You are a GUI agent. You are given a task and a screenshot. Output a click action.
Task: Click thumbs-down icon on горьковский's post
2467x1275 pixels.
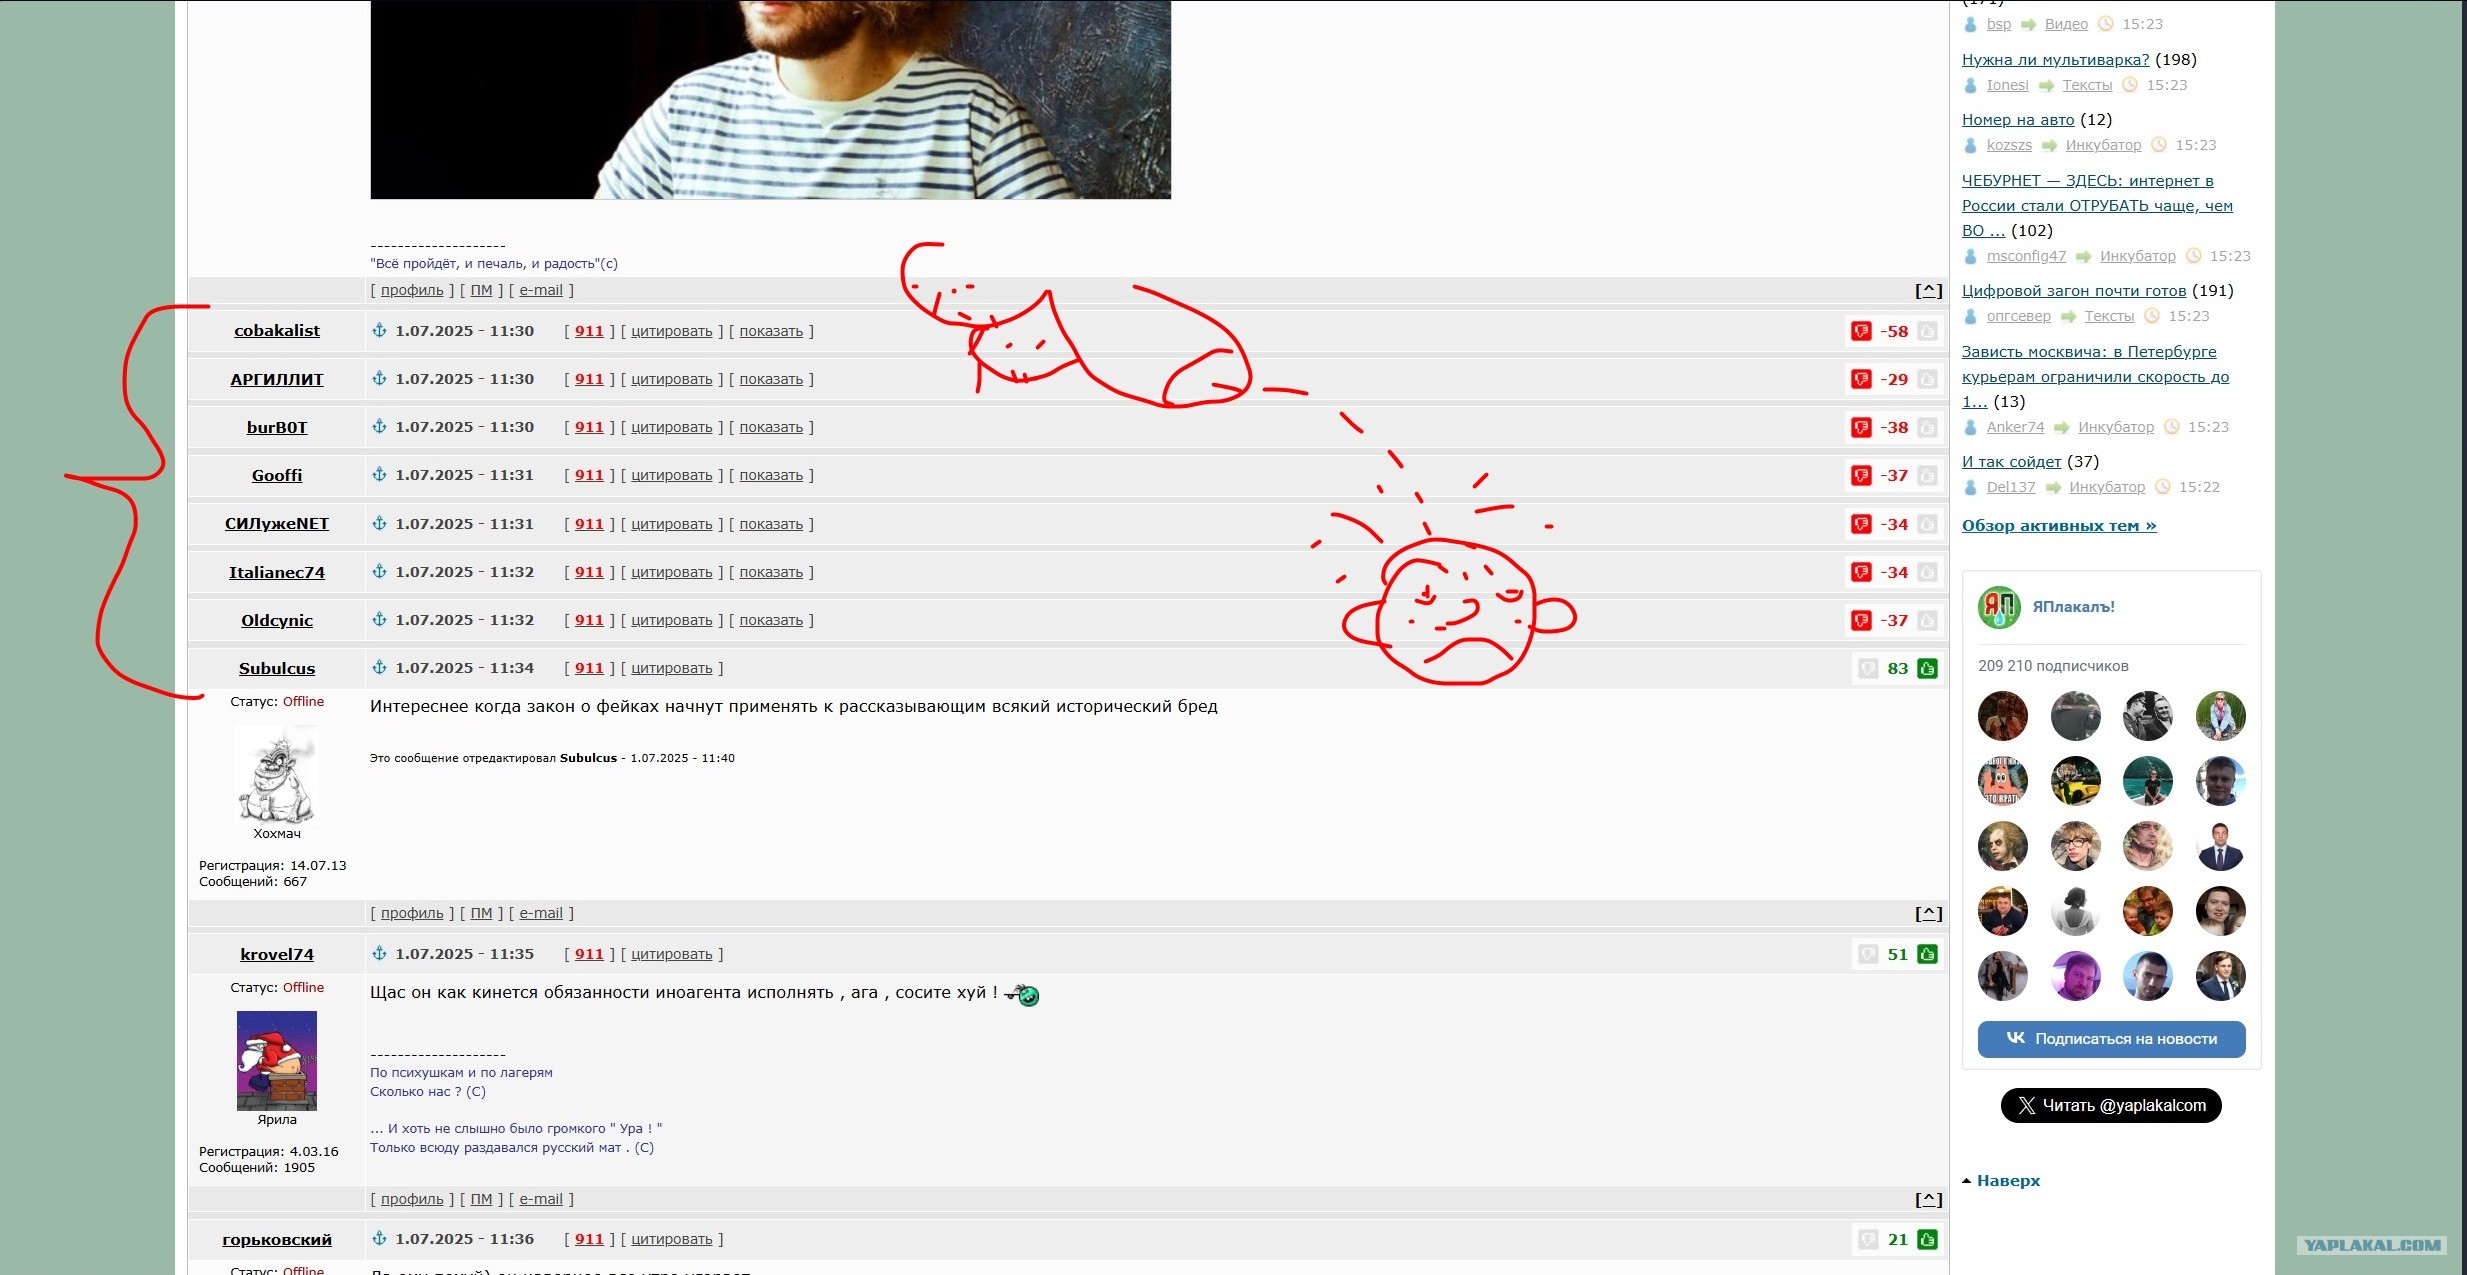1867,1240
